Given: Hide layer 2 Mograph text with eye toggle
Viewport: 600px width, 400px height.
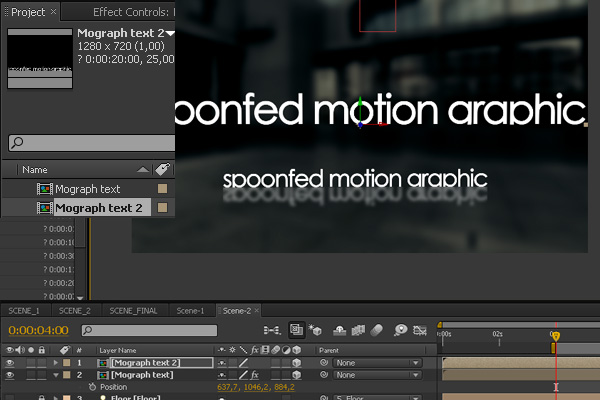Looking at the screenshot, I should click(10, 375).
